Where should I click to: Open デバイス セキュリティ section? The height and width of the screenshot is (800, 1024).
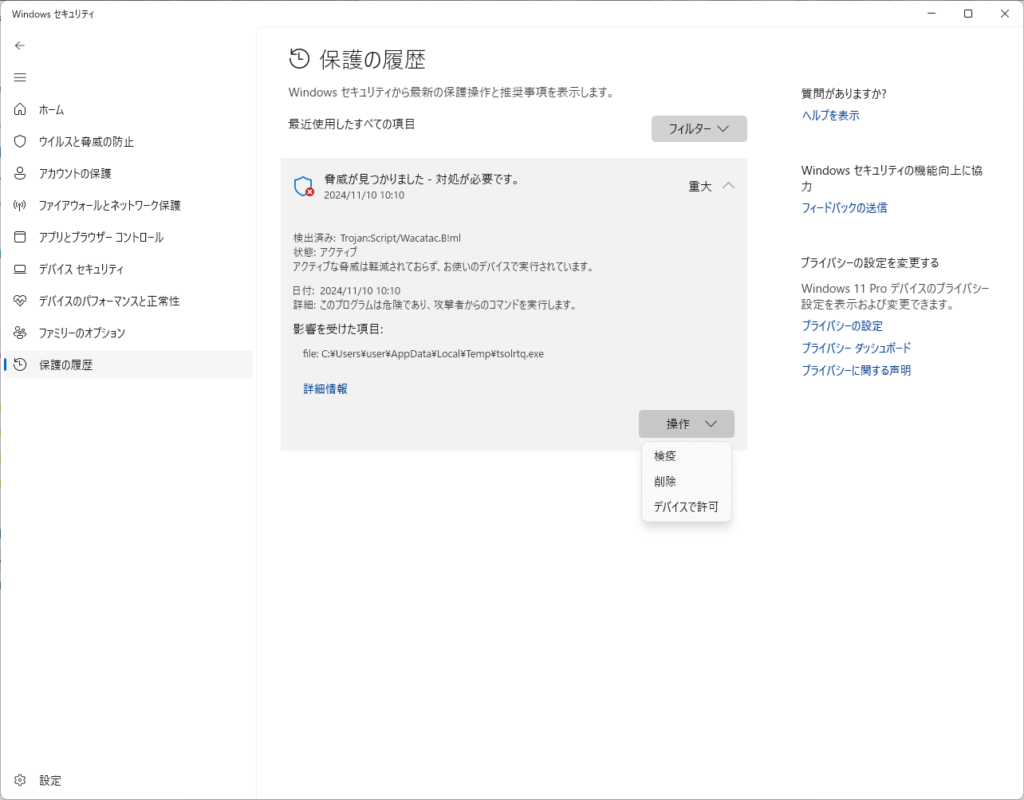pyautogui.click(x=81, y=270)
